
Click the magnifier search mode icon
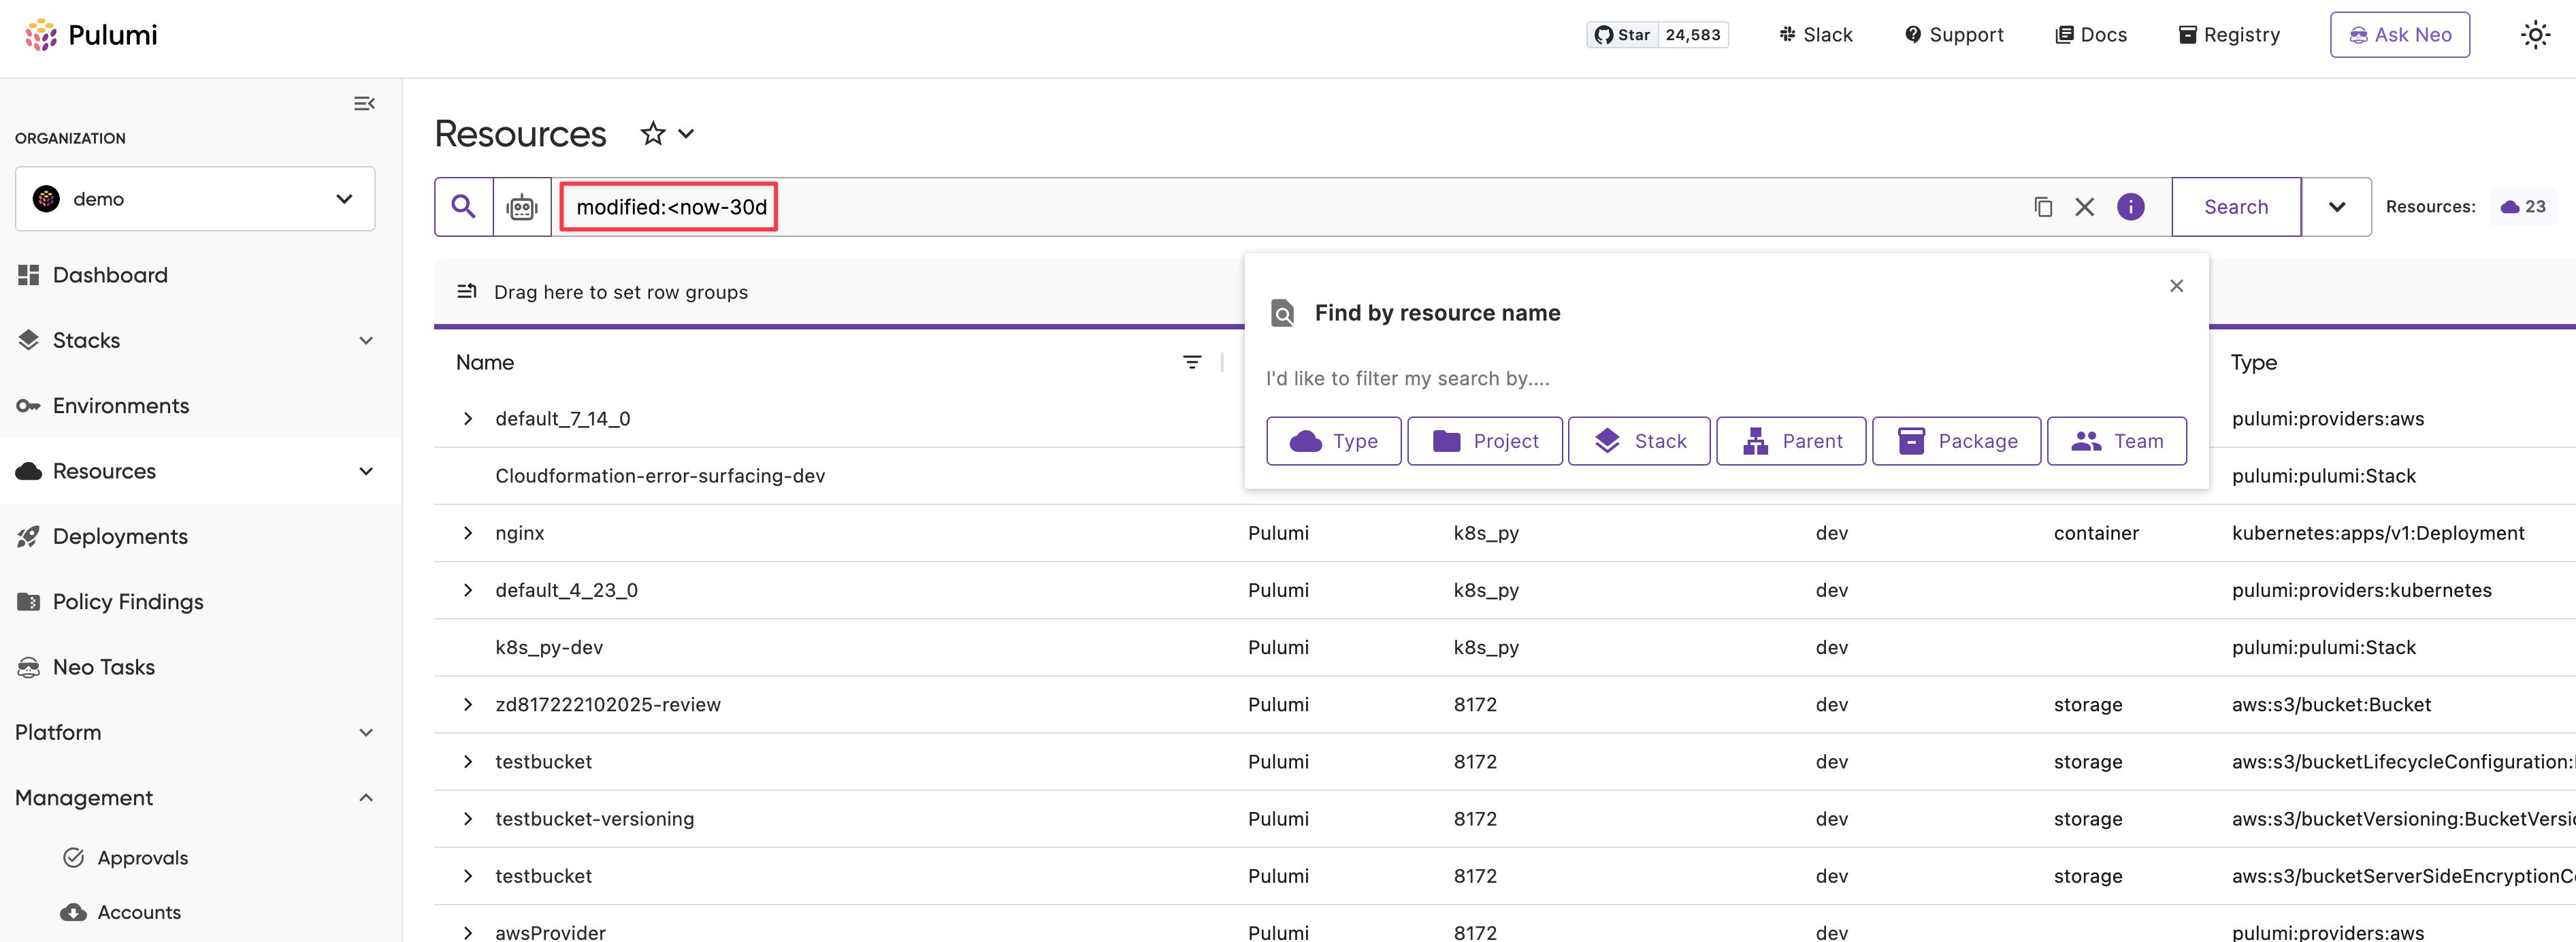[463, 207]
